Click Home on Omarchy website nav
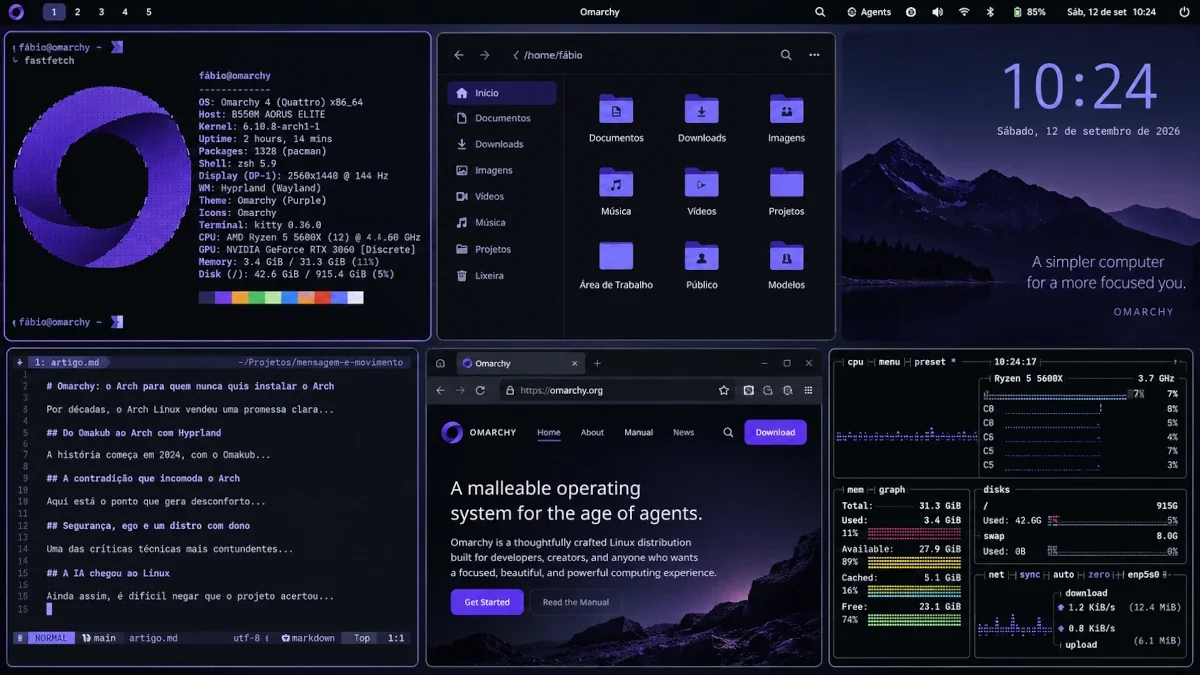 coord(549,432)
